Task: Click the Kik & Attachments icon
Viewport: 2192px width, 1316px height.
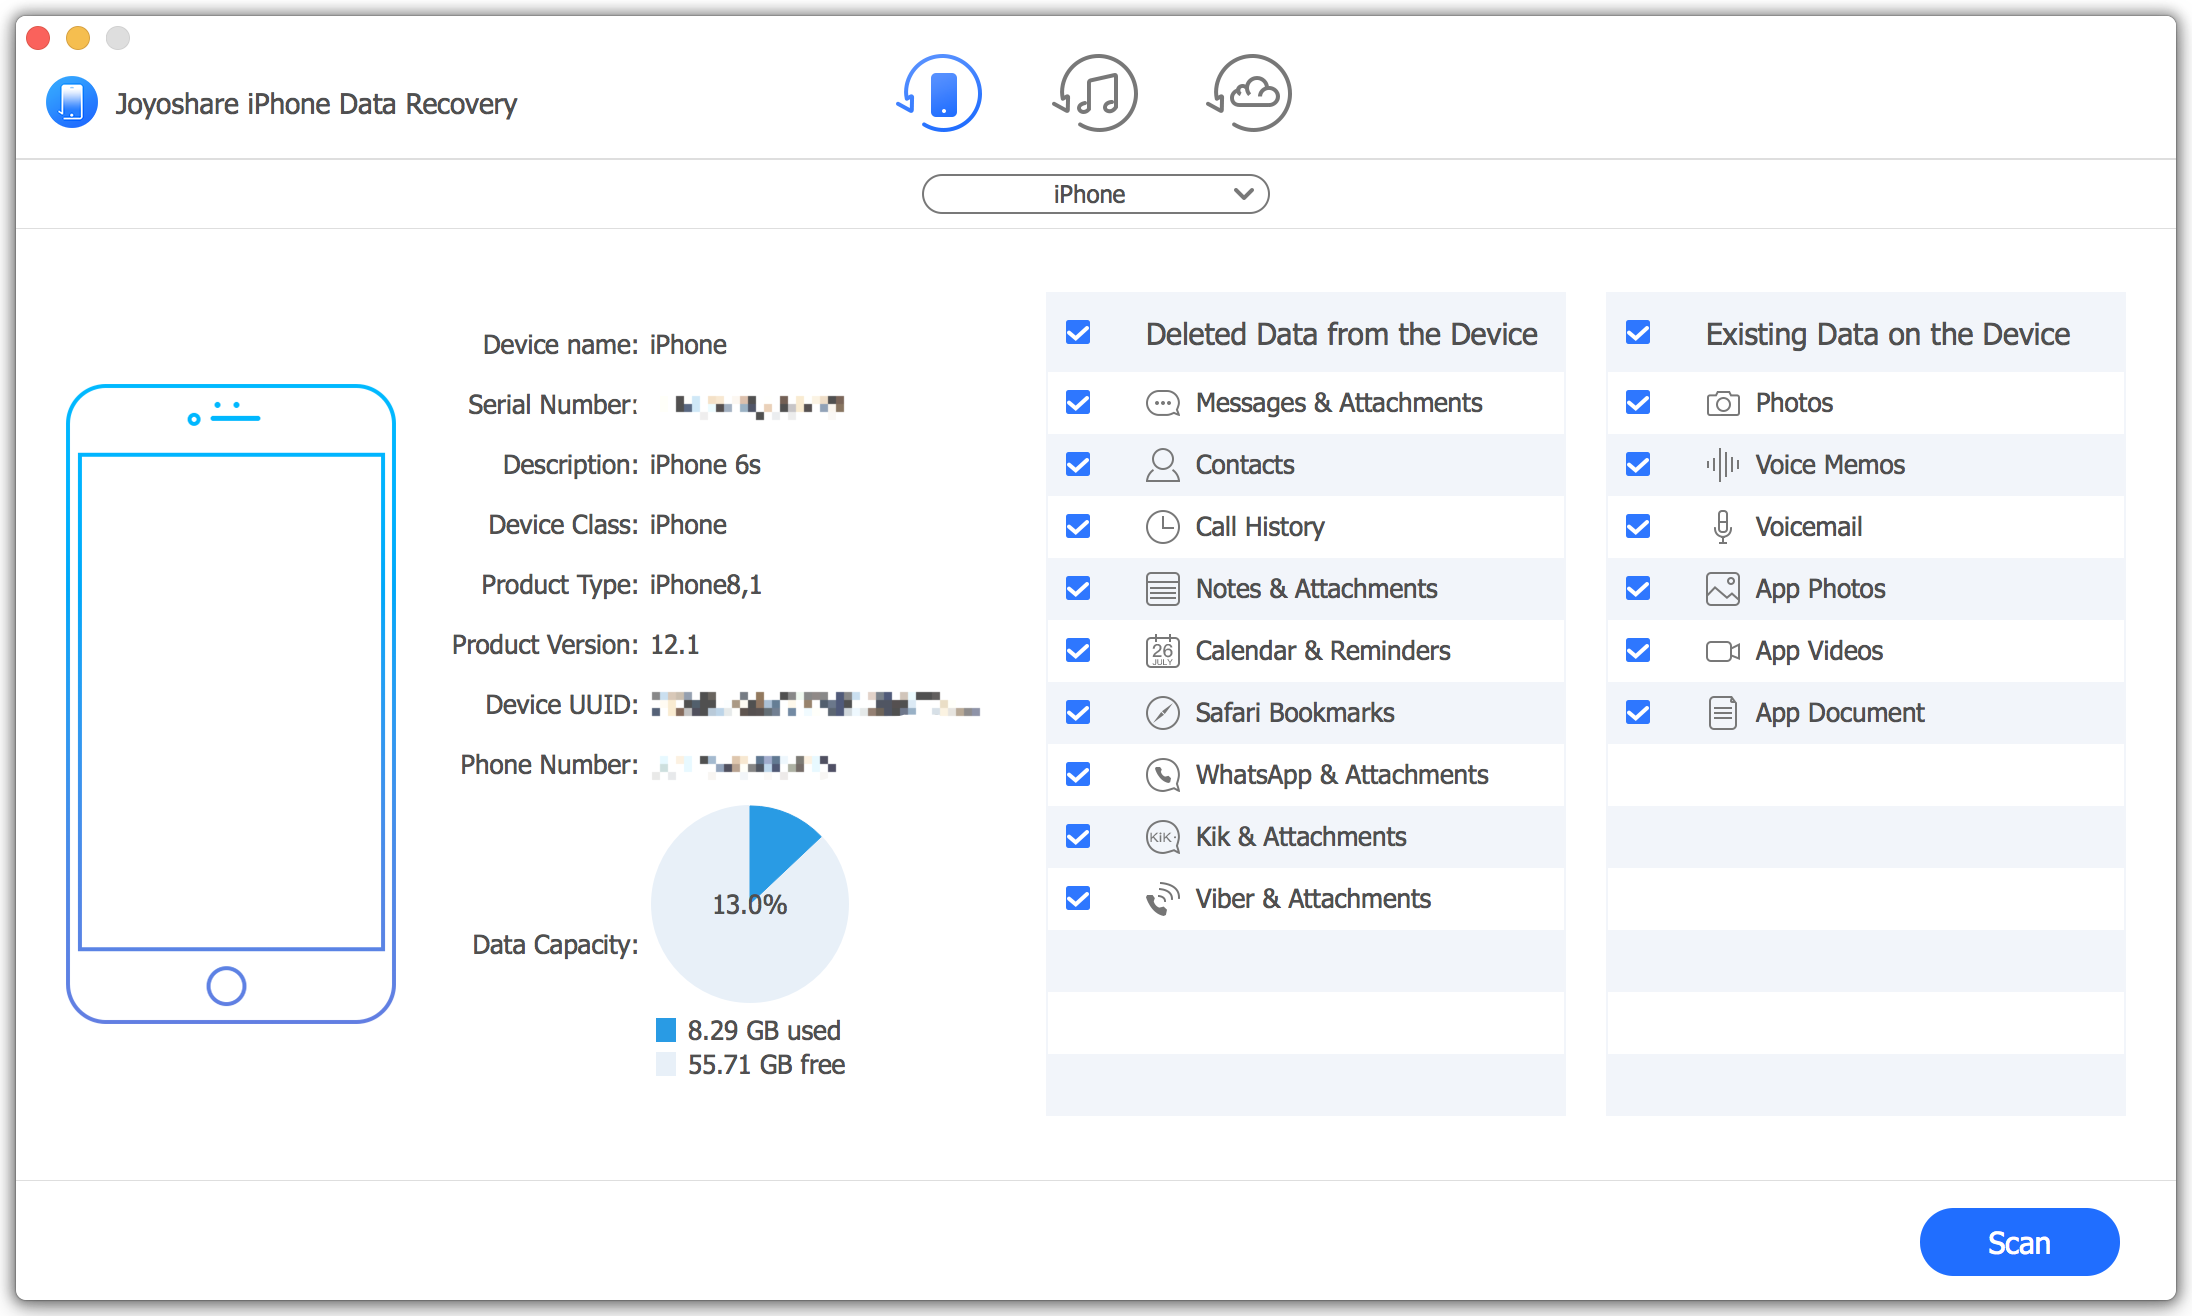Action: [x=1162, y=837]
